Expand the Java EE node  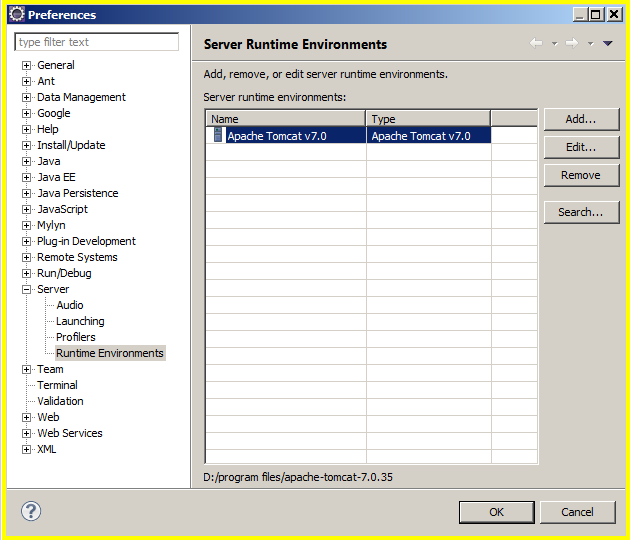click(x=26, y=177)
